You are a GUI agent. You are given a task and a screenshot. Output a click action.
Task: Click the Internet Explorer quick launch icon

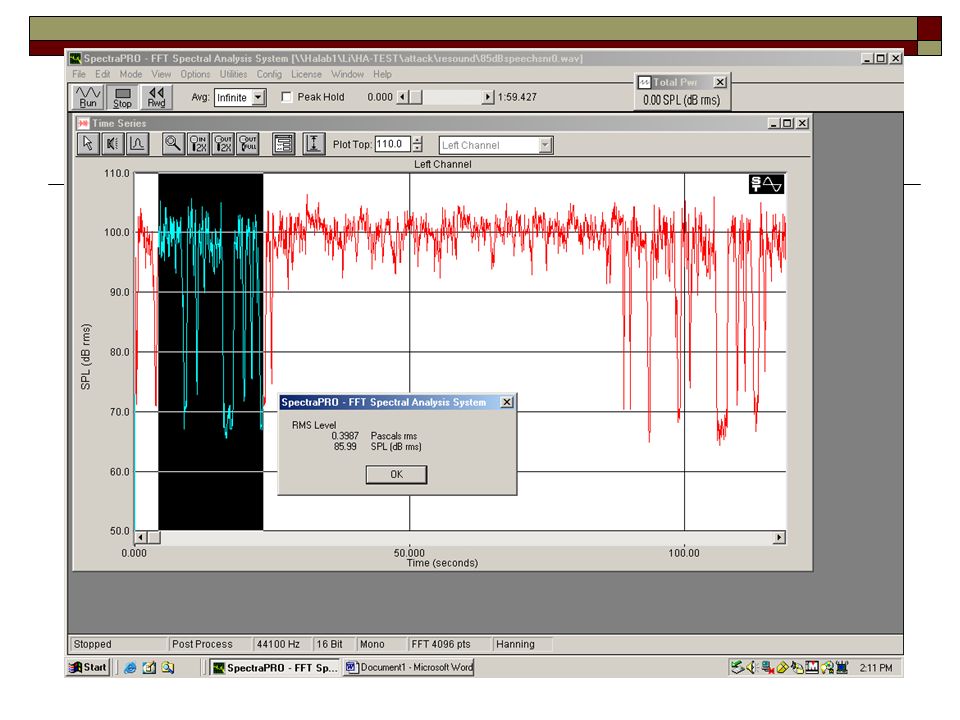pyautogui.click(x=130, y=668)
